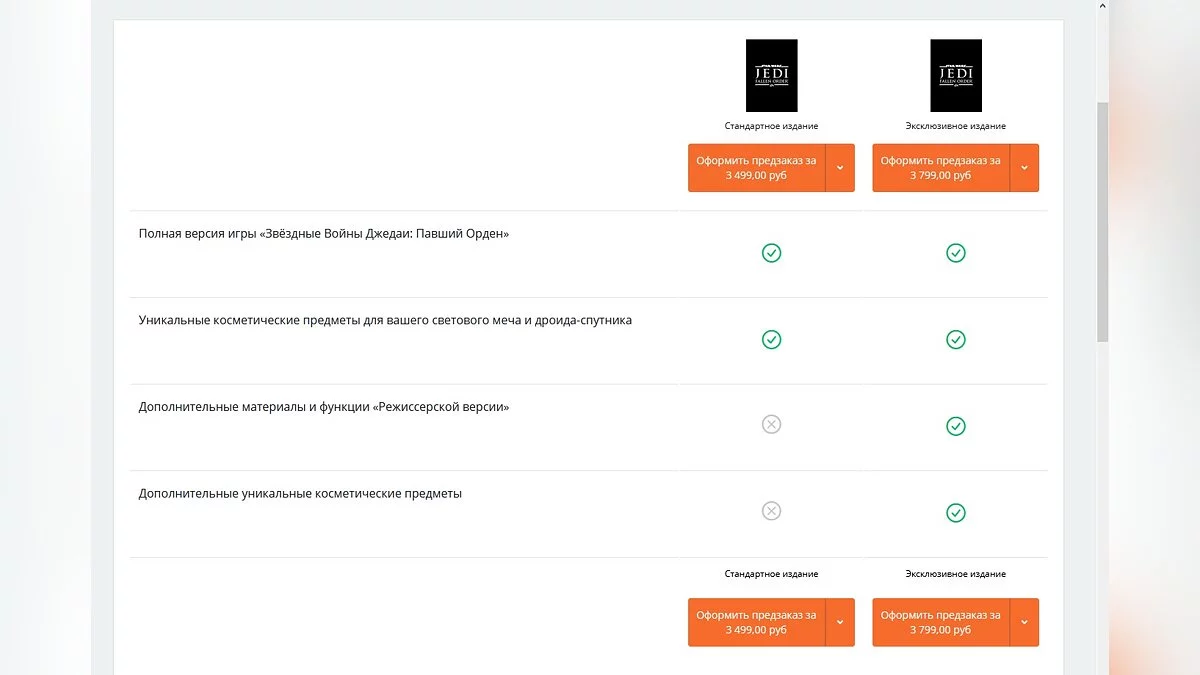
Task: Click Exclusive edition Jedi Fallen Order cover thumbnail
Action: coord(955,76)
